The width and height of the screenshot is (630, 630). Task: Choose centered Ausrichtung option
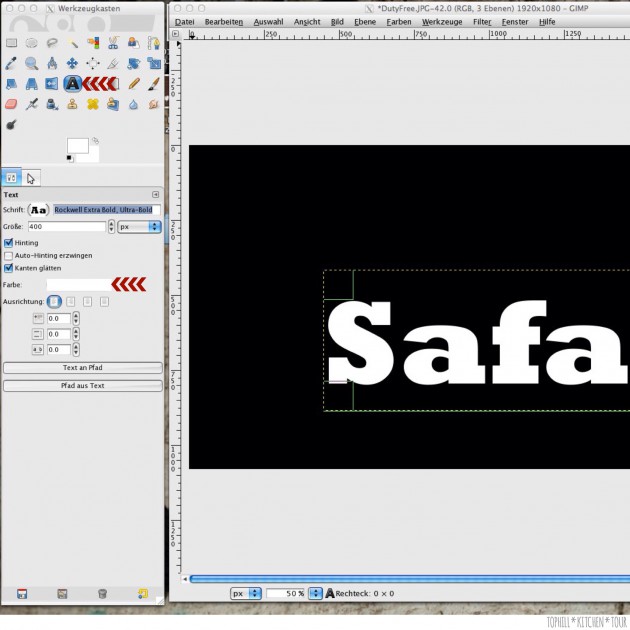point(88,301)
